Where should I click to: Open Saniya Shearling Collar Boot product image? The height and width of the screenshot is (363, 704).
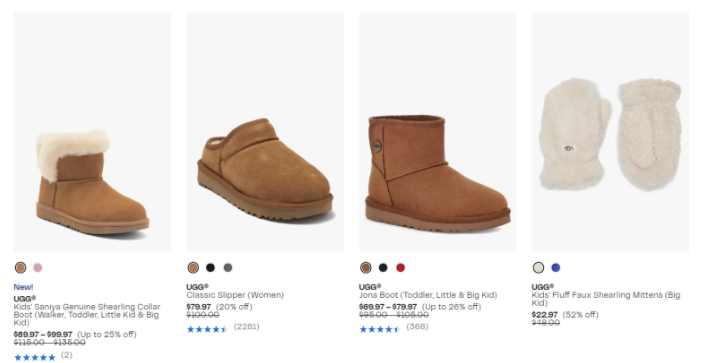[92, 132]
